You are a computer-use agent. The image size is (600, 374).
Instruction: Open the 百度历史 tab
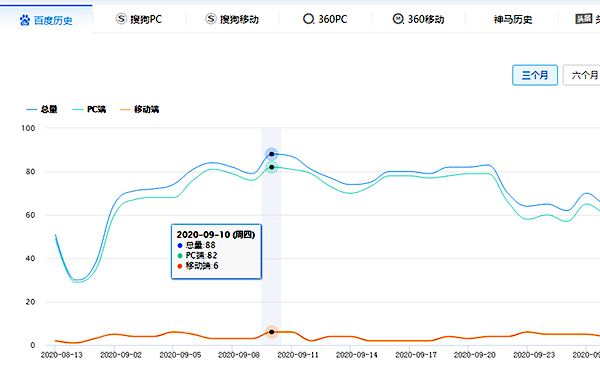(46, 20)
